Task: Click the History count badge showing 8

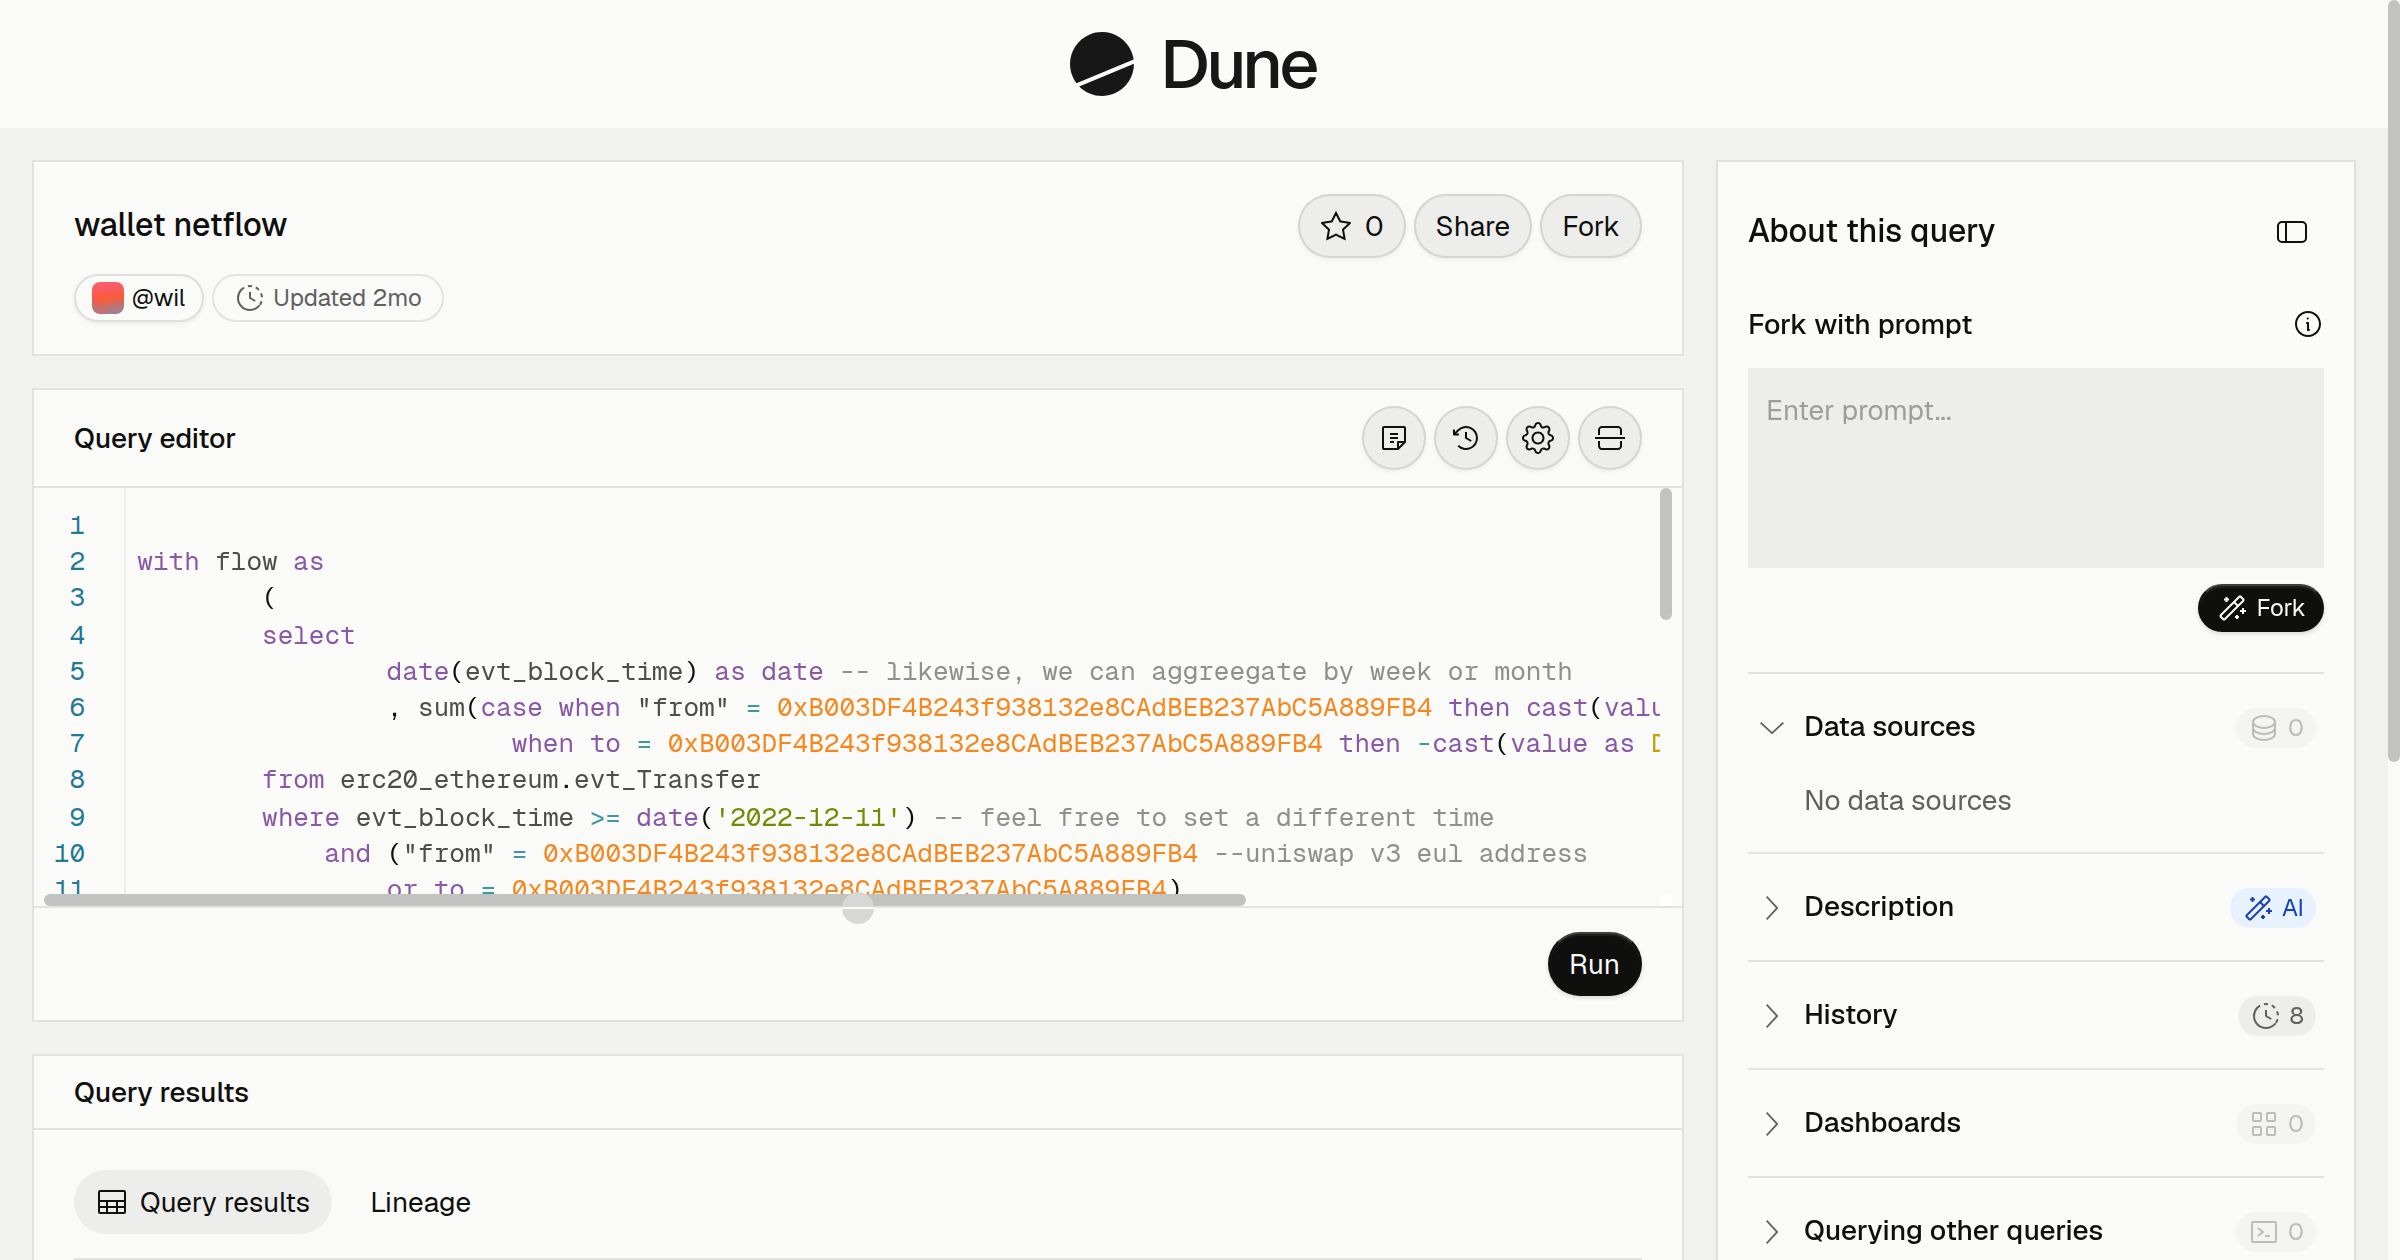Action: [x=2277, y=1015]
